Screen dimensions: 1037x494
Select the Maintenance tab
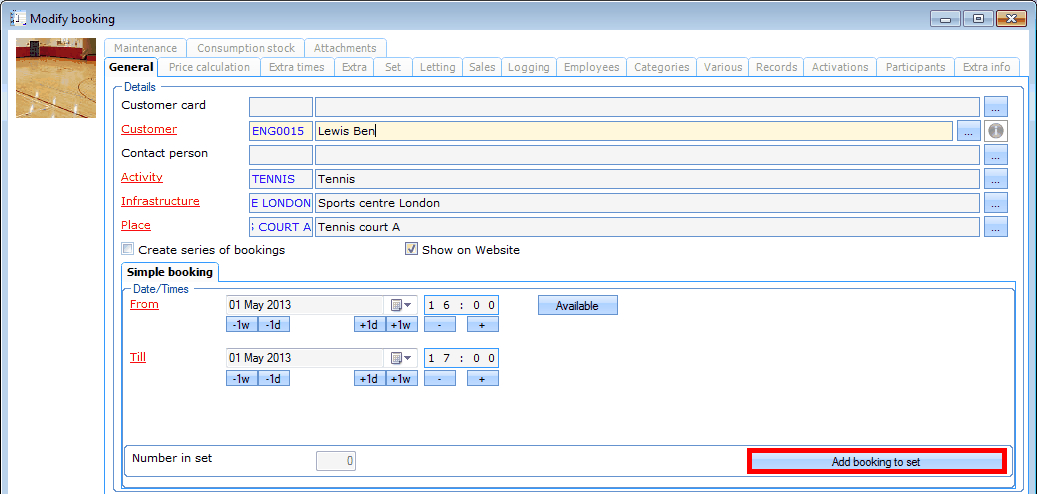145,48
